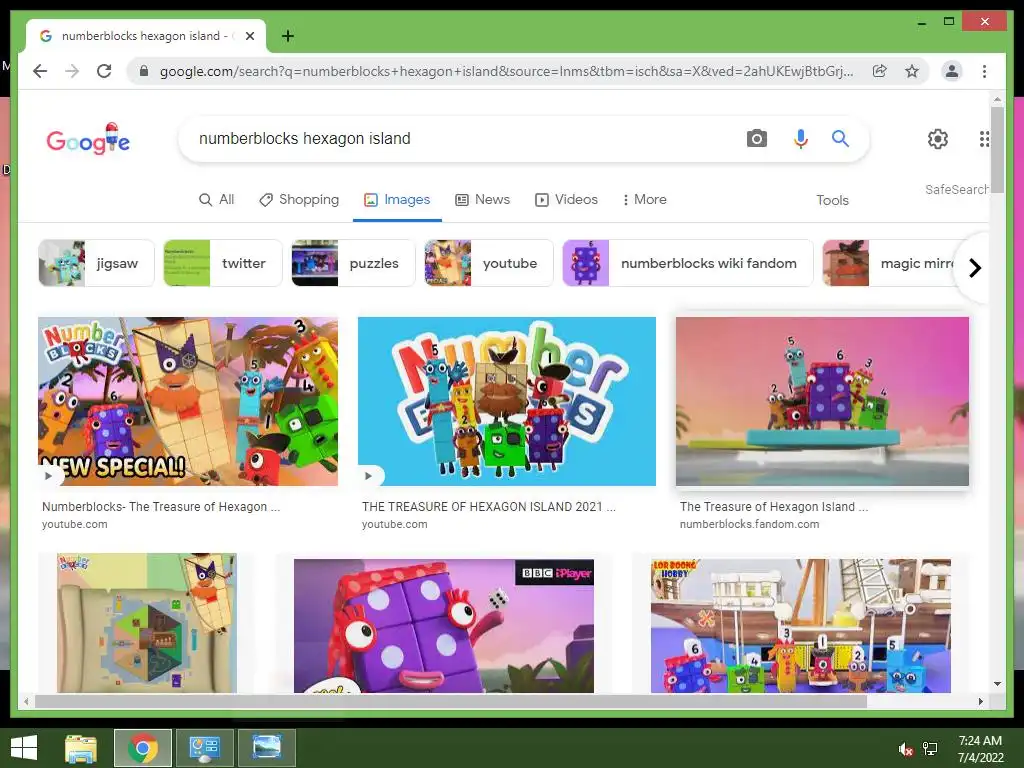Click numberblocks.fandom.com source link
Image resolution: width=1024 pixels, height=768 pixels.
749,524
